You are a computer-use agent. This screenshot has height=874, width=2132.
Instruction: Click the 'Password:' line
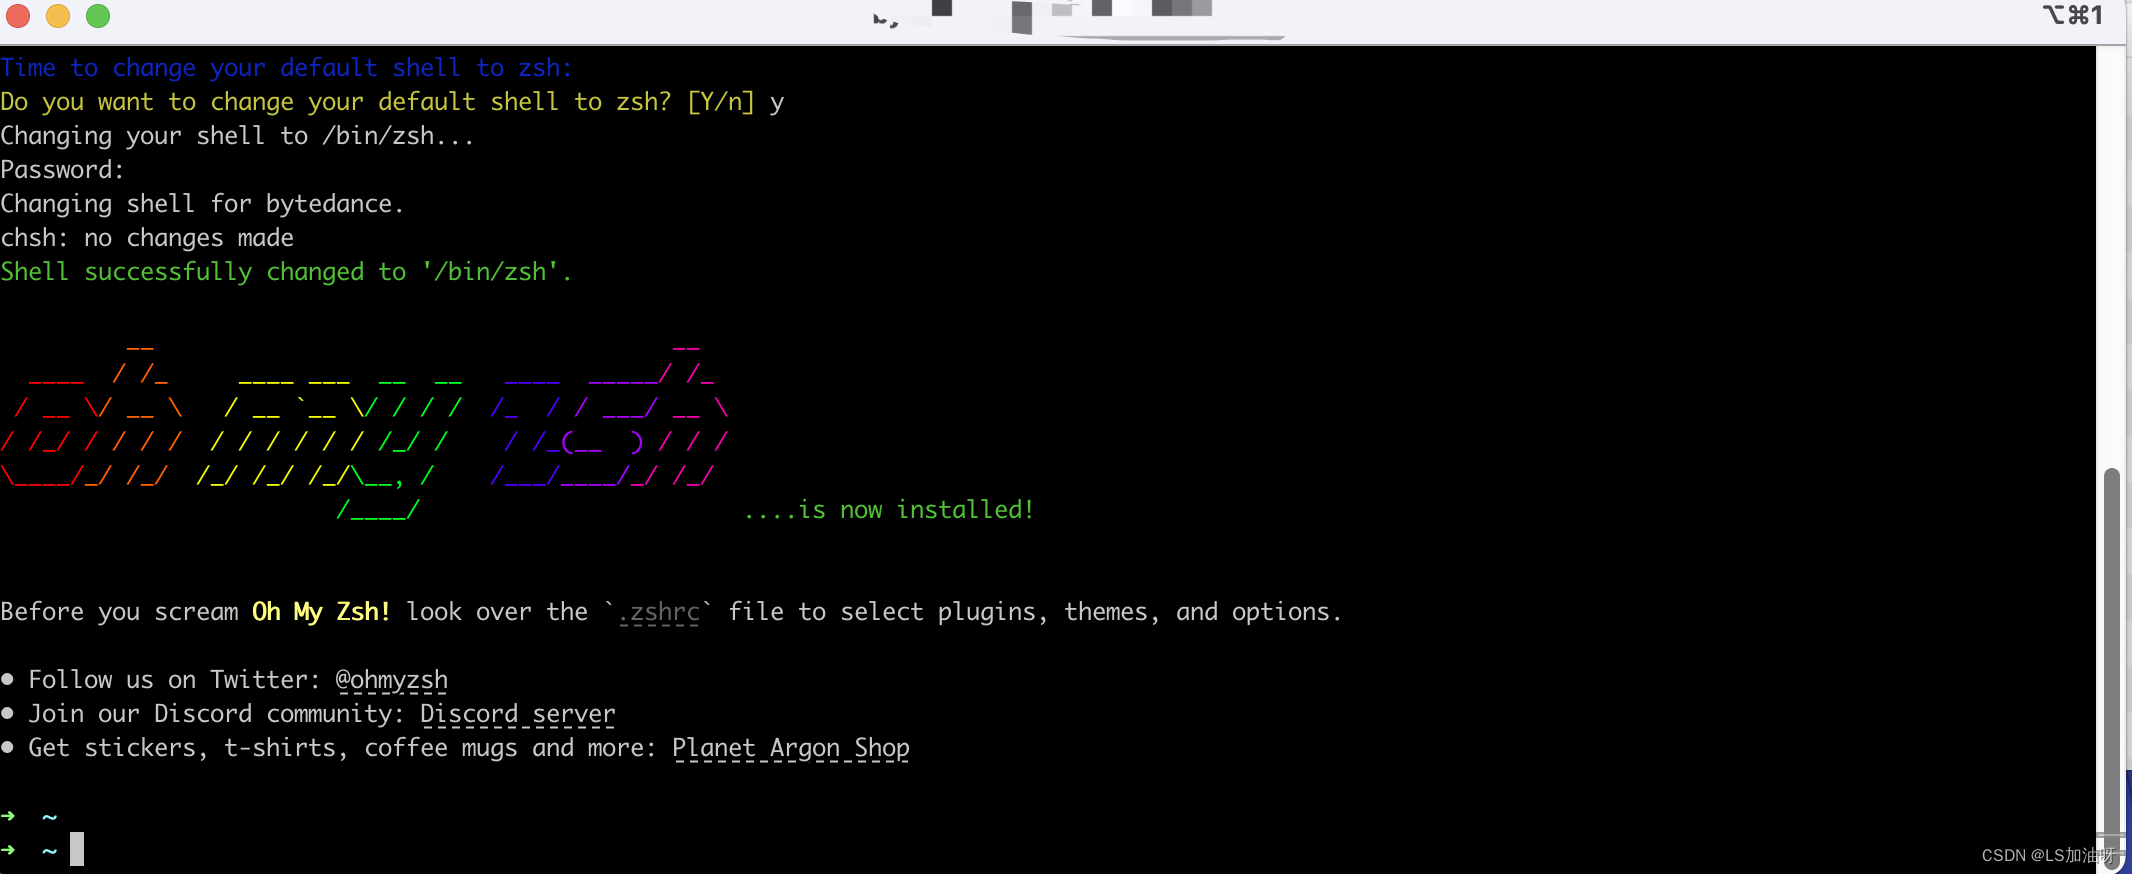coord(62,170)
